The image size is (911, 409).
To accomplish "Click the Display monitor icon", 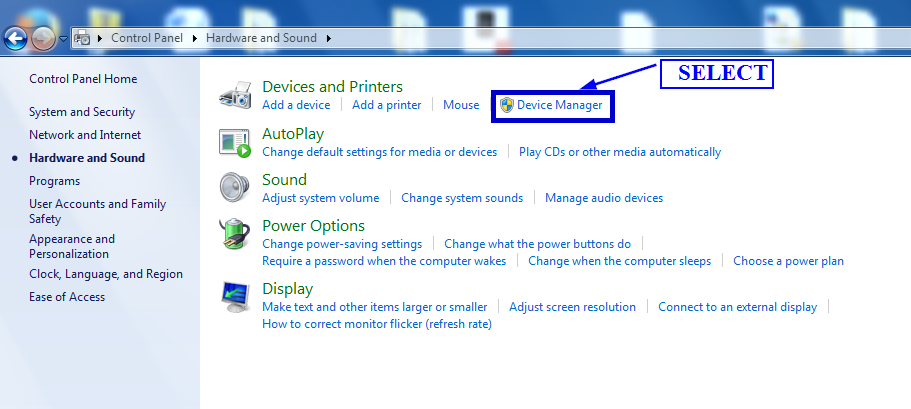I will click(x=234, y=297).
